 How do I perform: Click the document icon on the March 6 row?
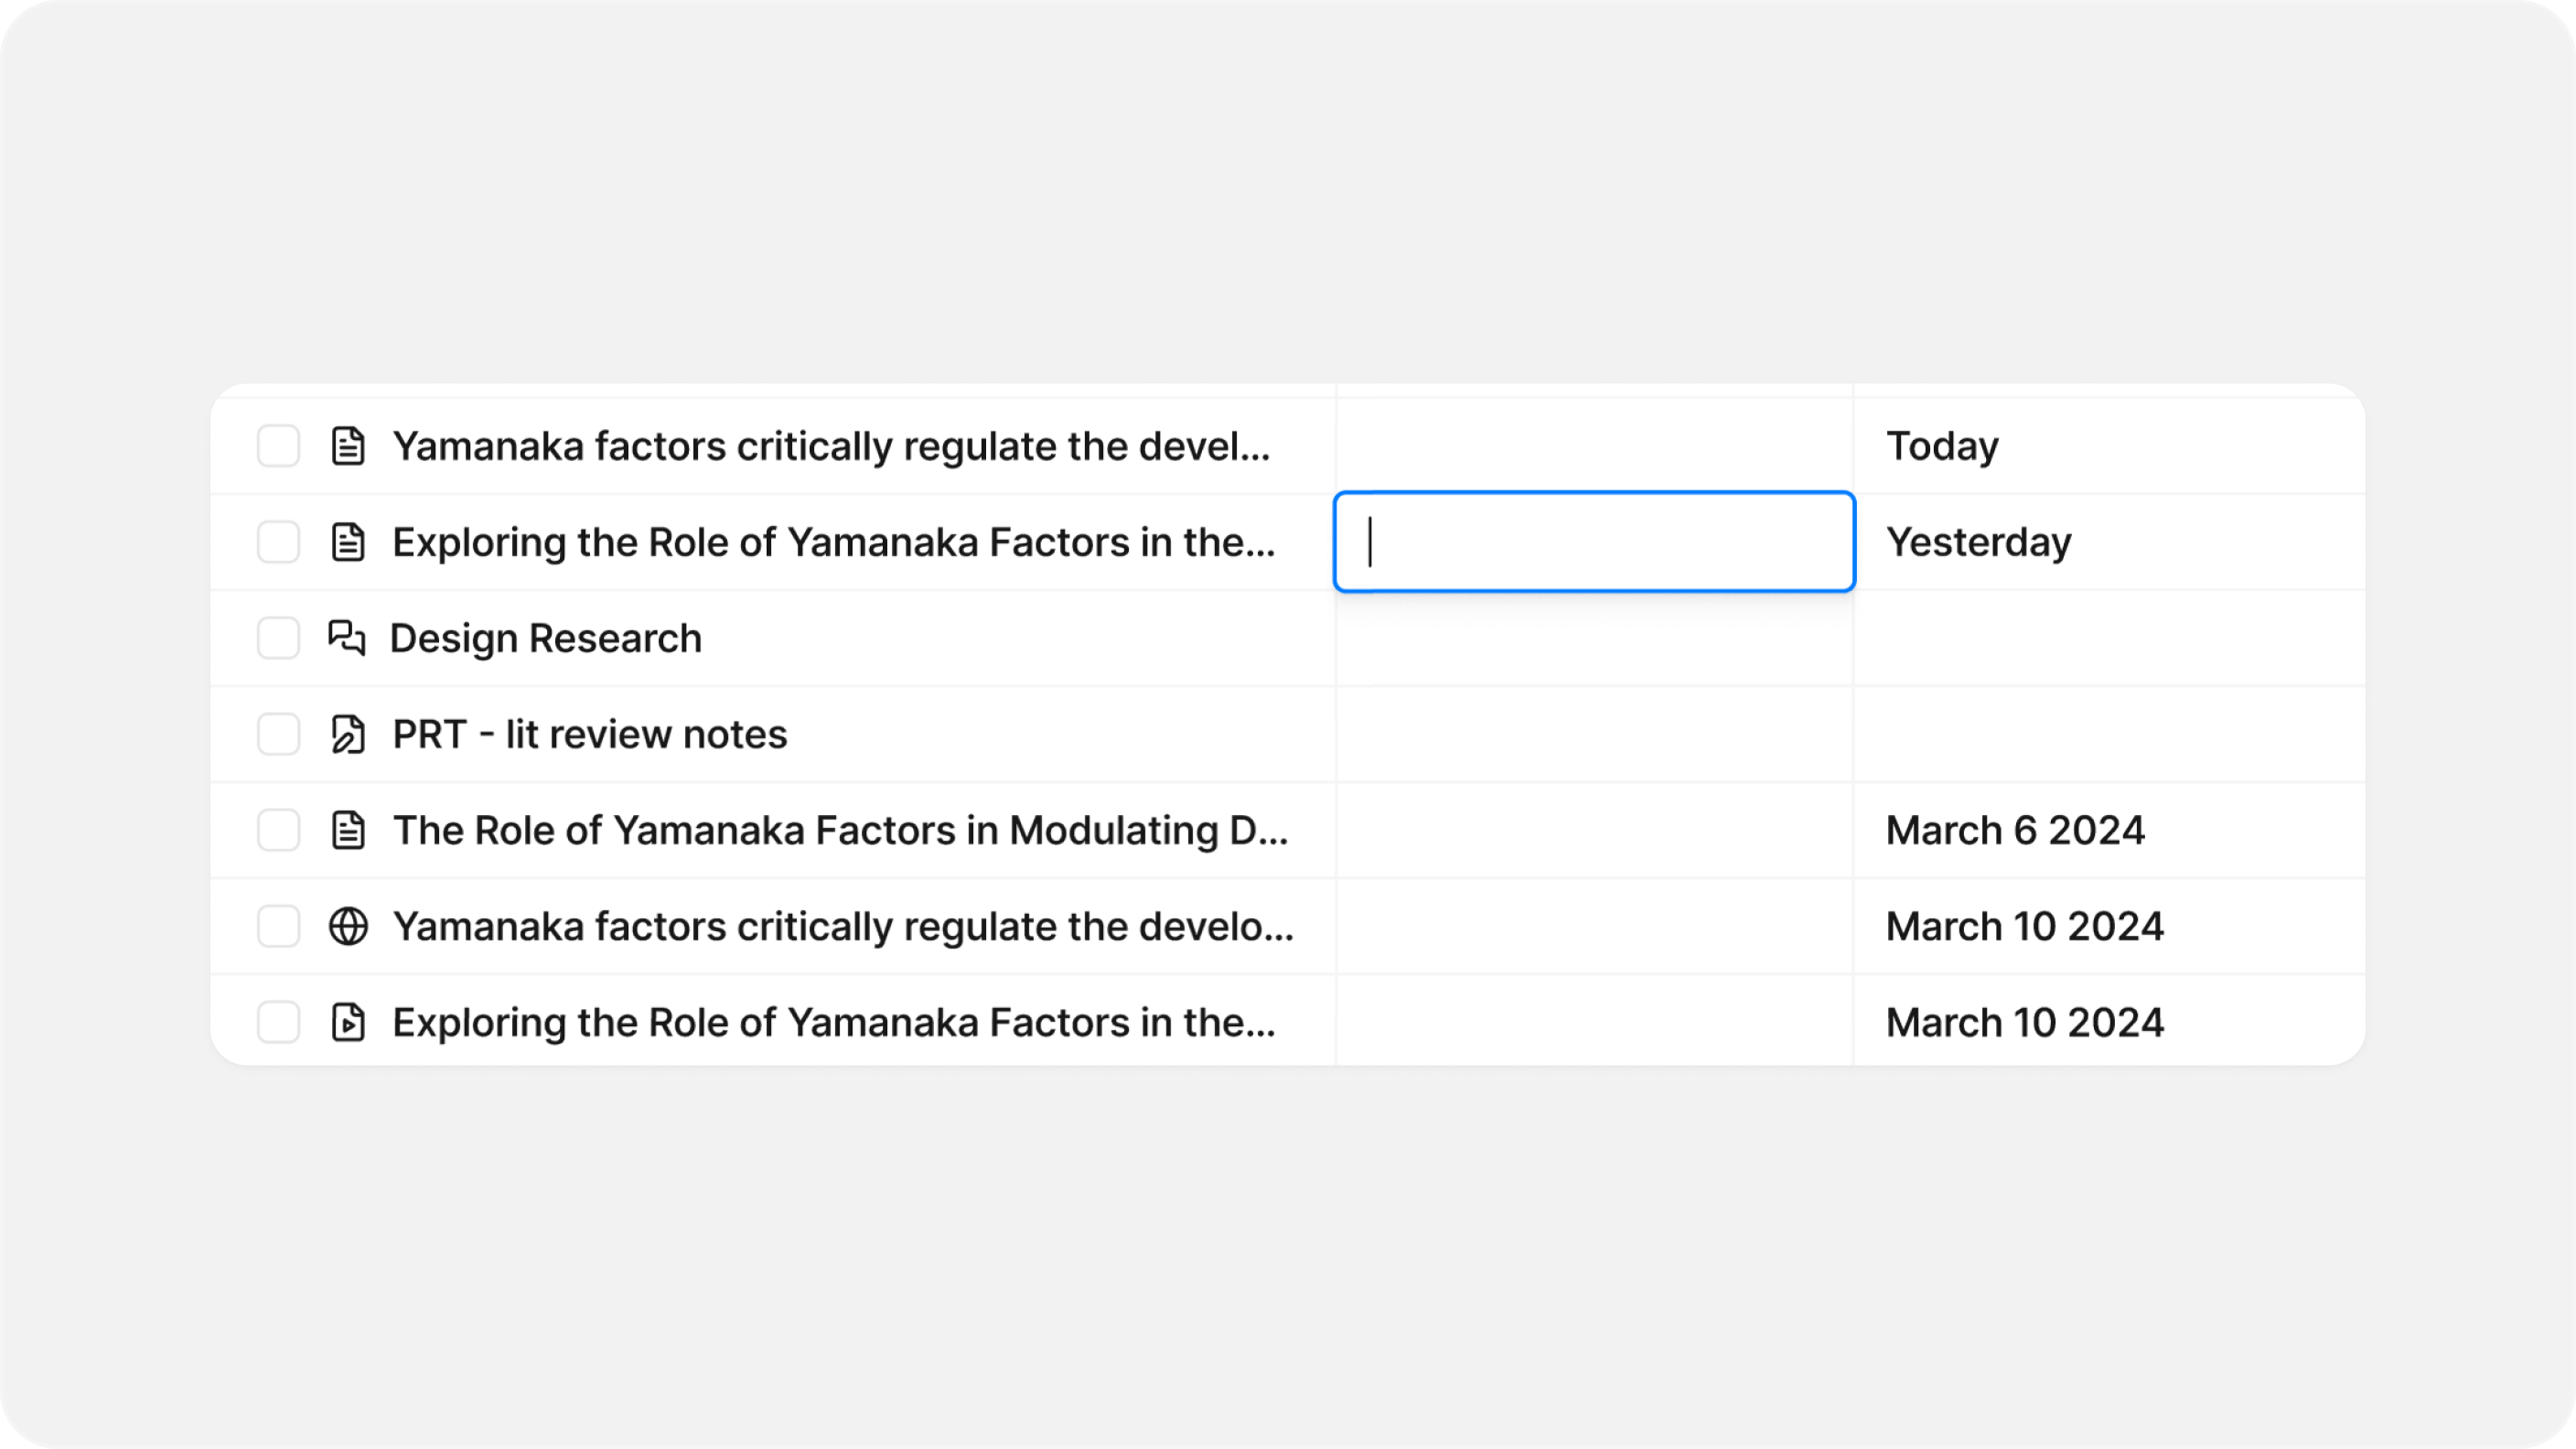click(x=348, y=830)
